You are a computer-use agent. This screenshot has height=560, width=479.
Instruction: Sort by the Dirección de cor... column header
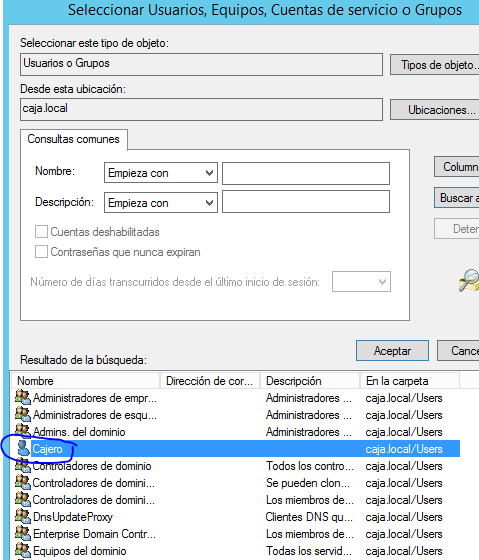210,381
